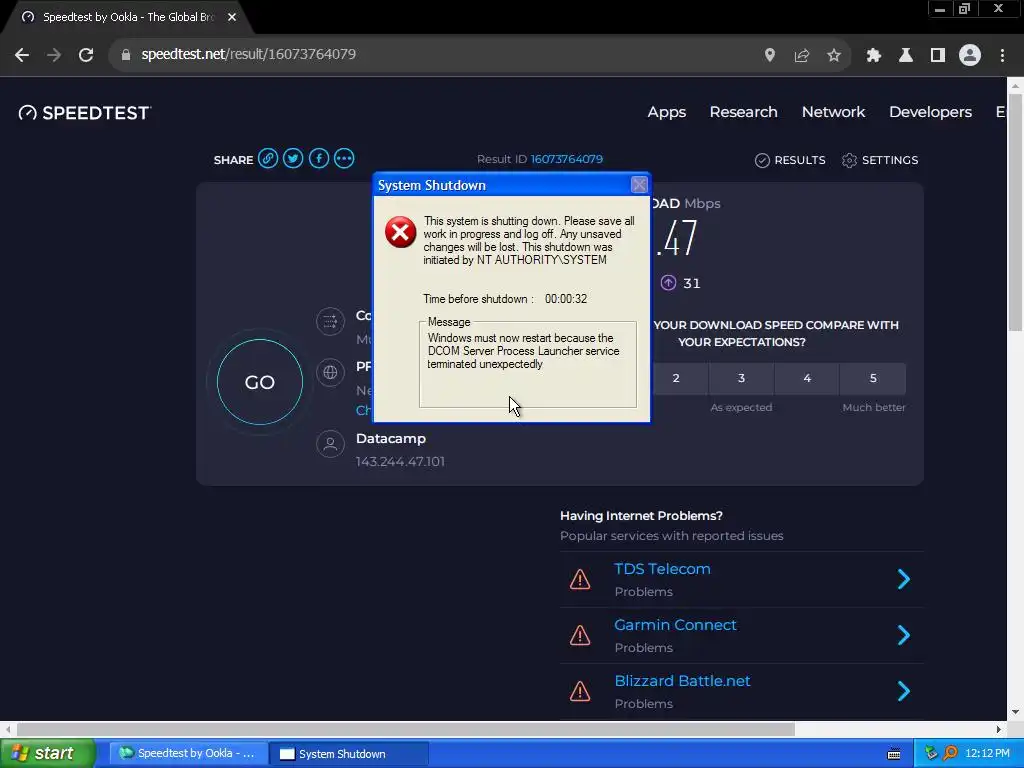Click the tray keyboard icon
Image resolution: width=1024 pixels, height=768 pixels.
(x=894, y=754)
